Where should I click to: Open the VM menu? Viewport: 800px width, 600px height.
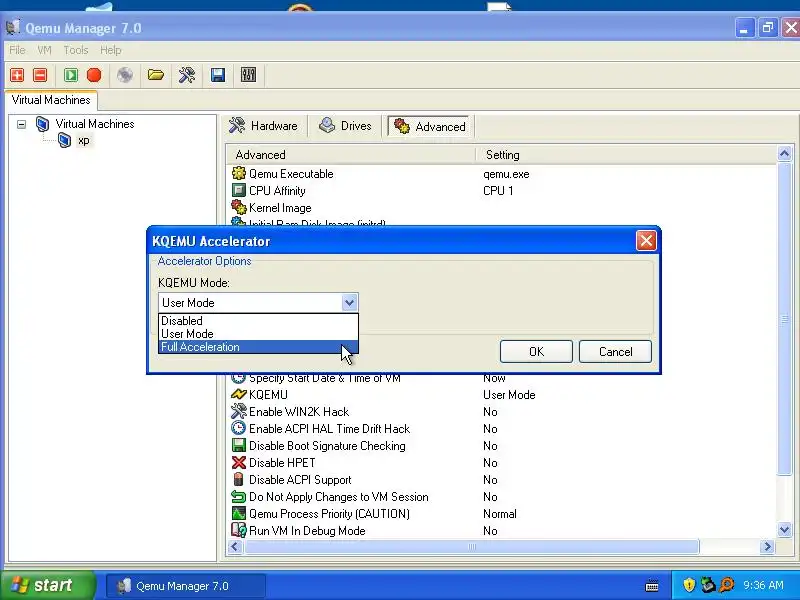(x=44, y=50)
